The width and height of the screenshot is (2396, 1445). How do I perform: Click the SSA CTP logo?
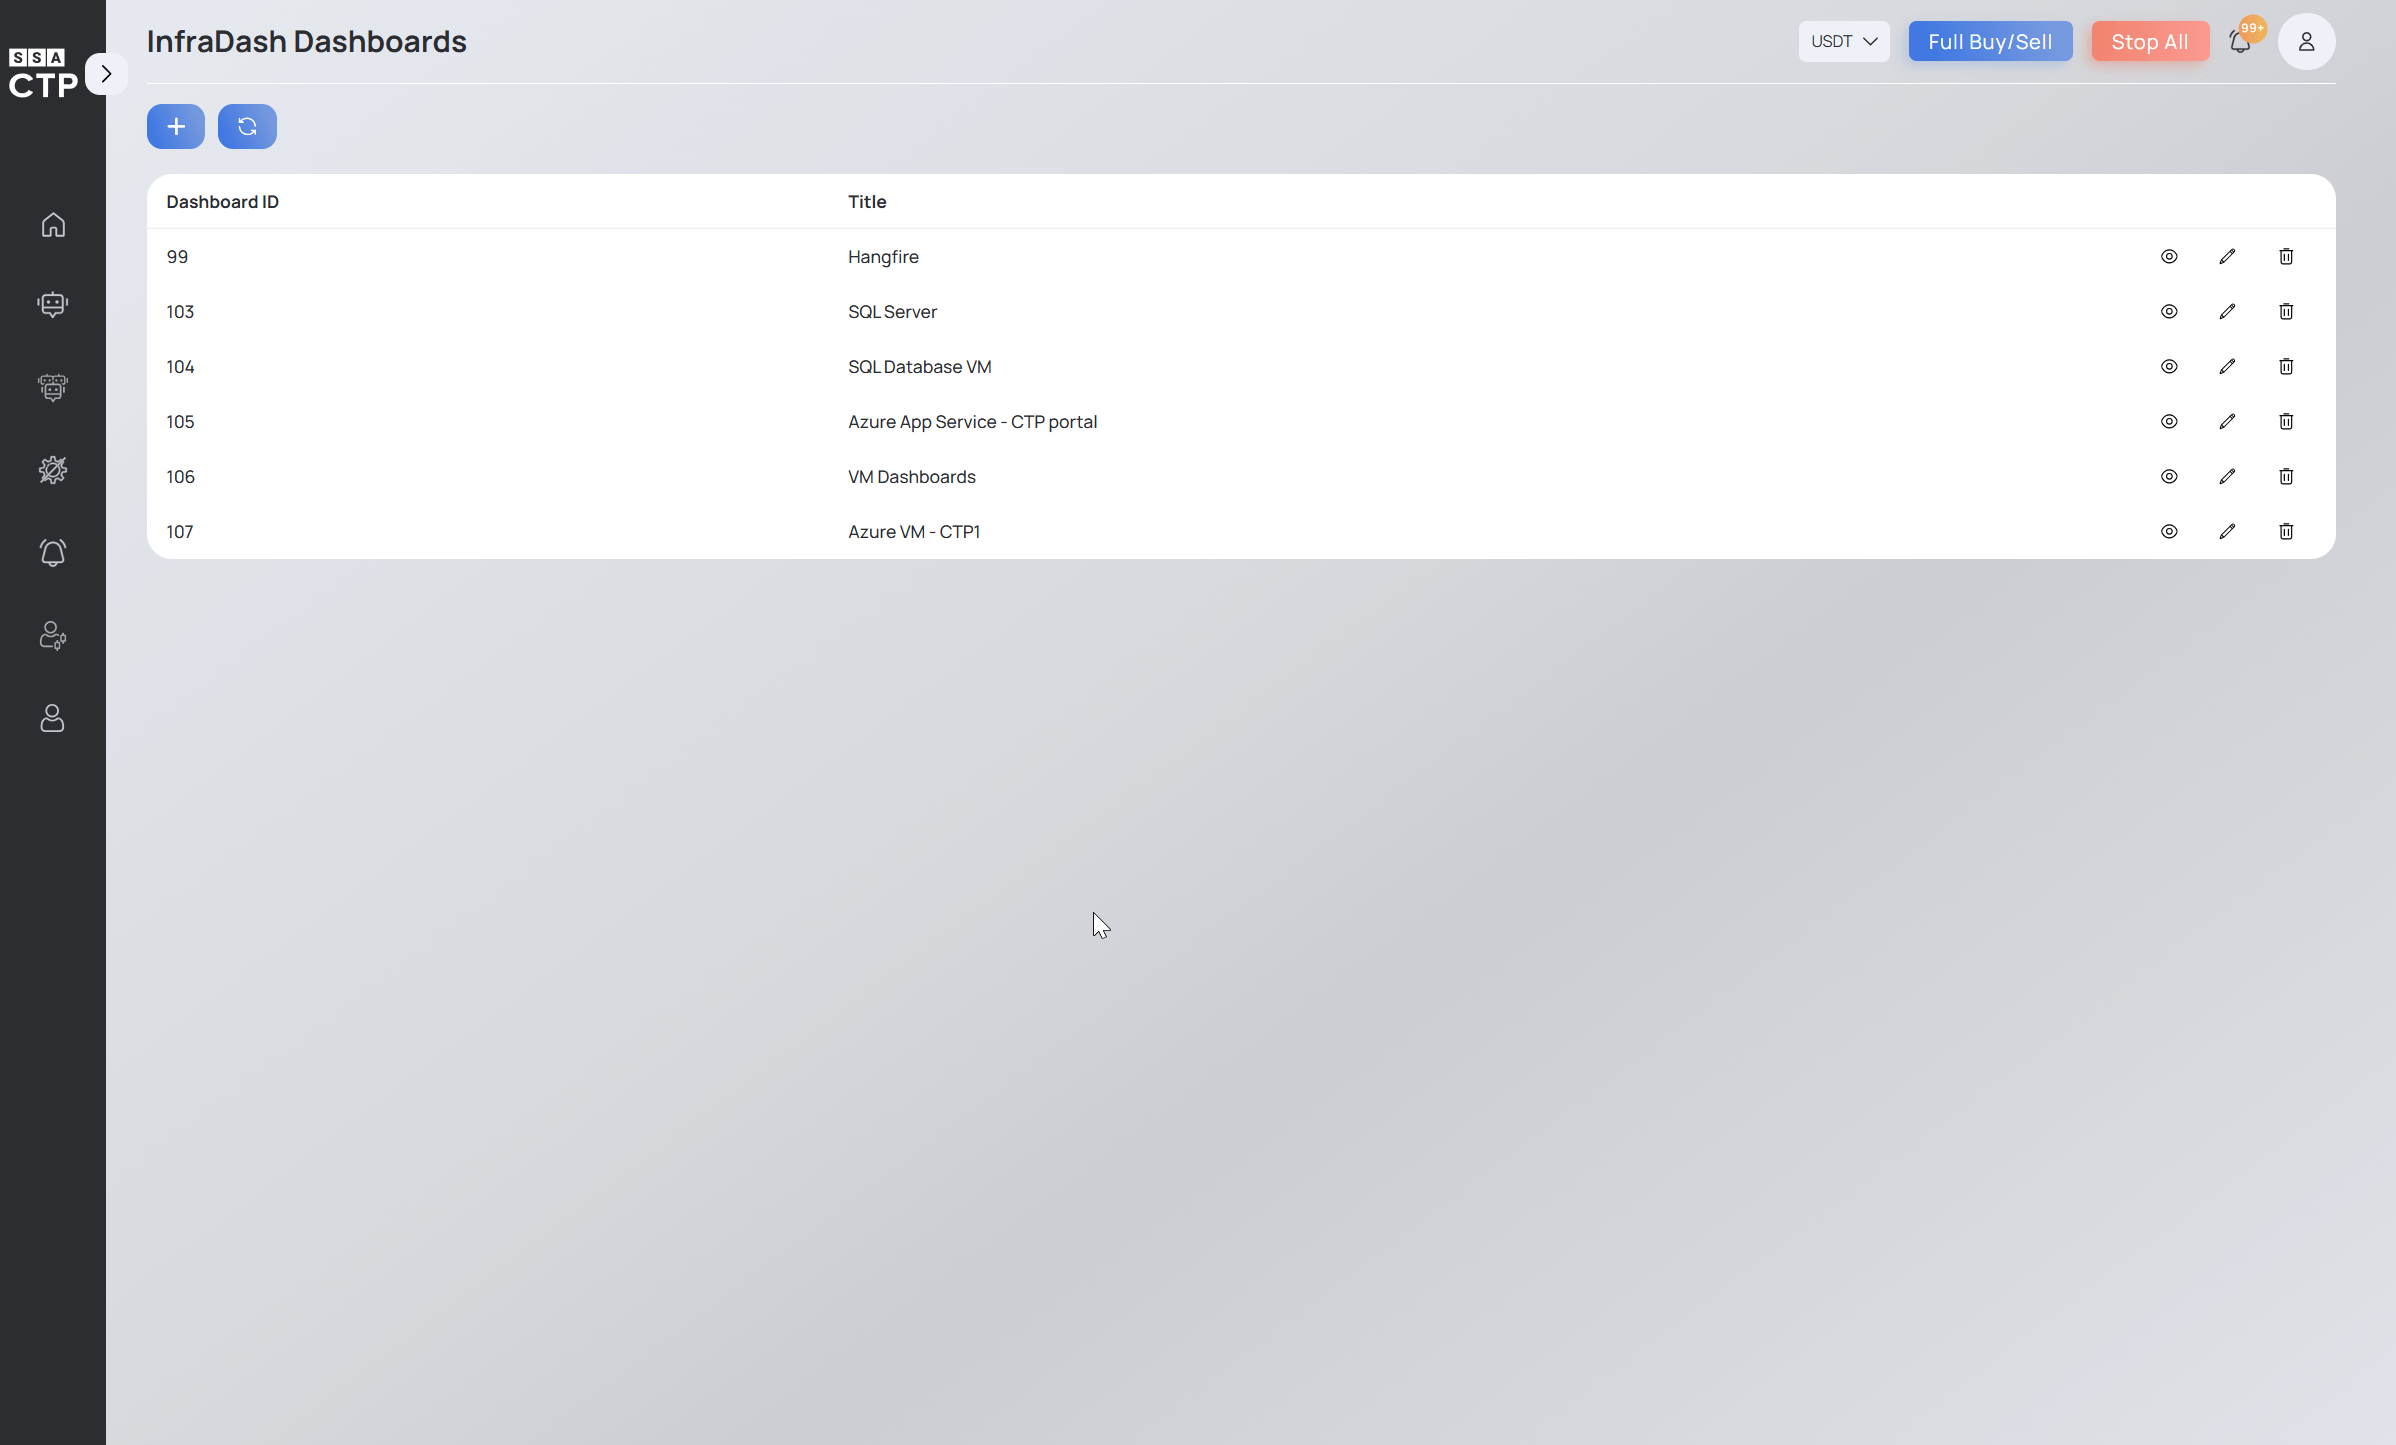click(x=43, y=74)
